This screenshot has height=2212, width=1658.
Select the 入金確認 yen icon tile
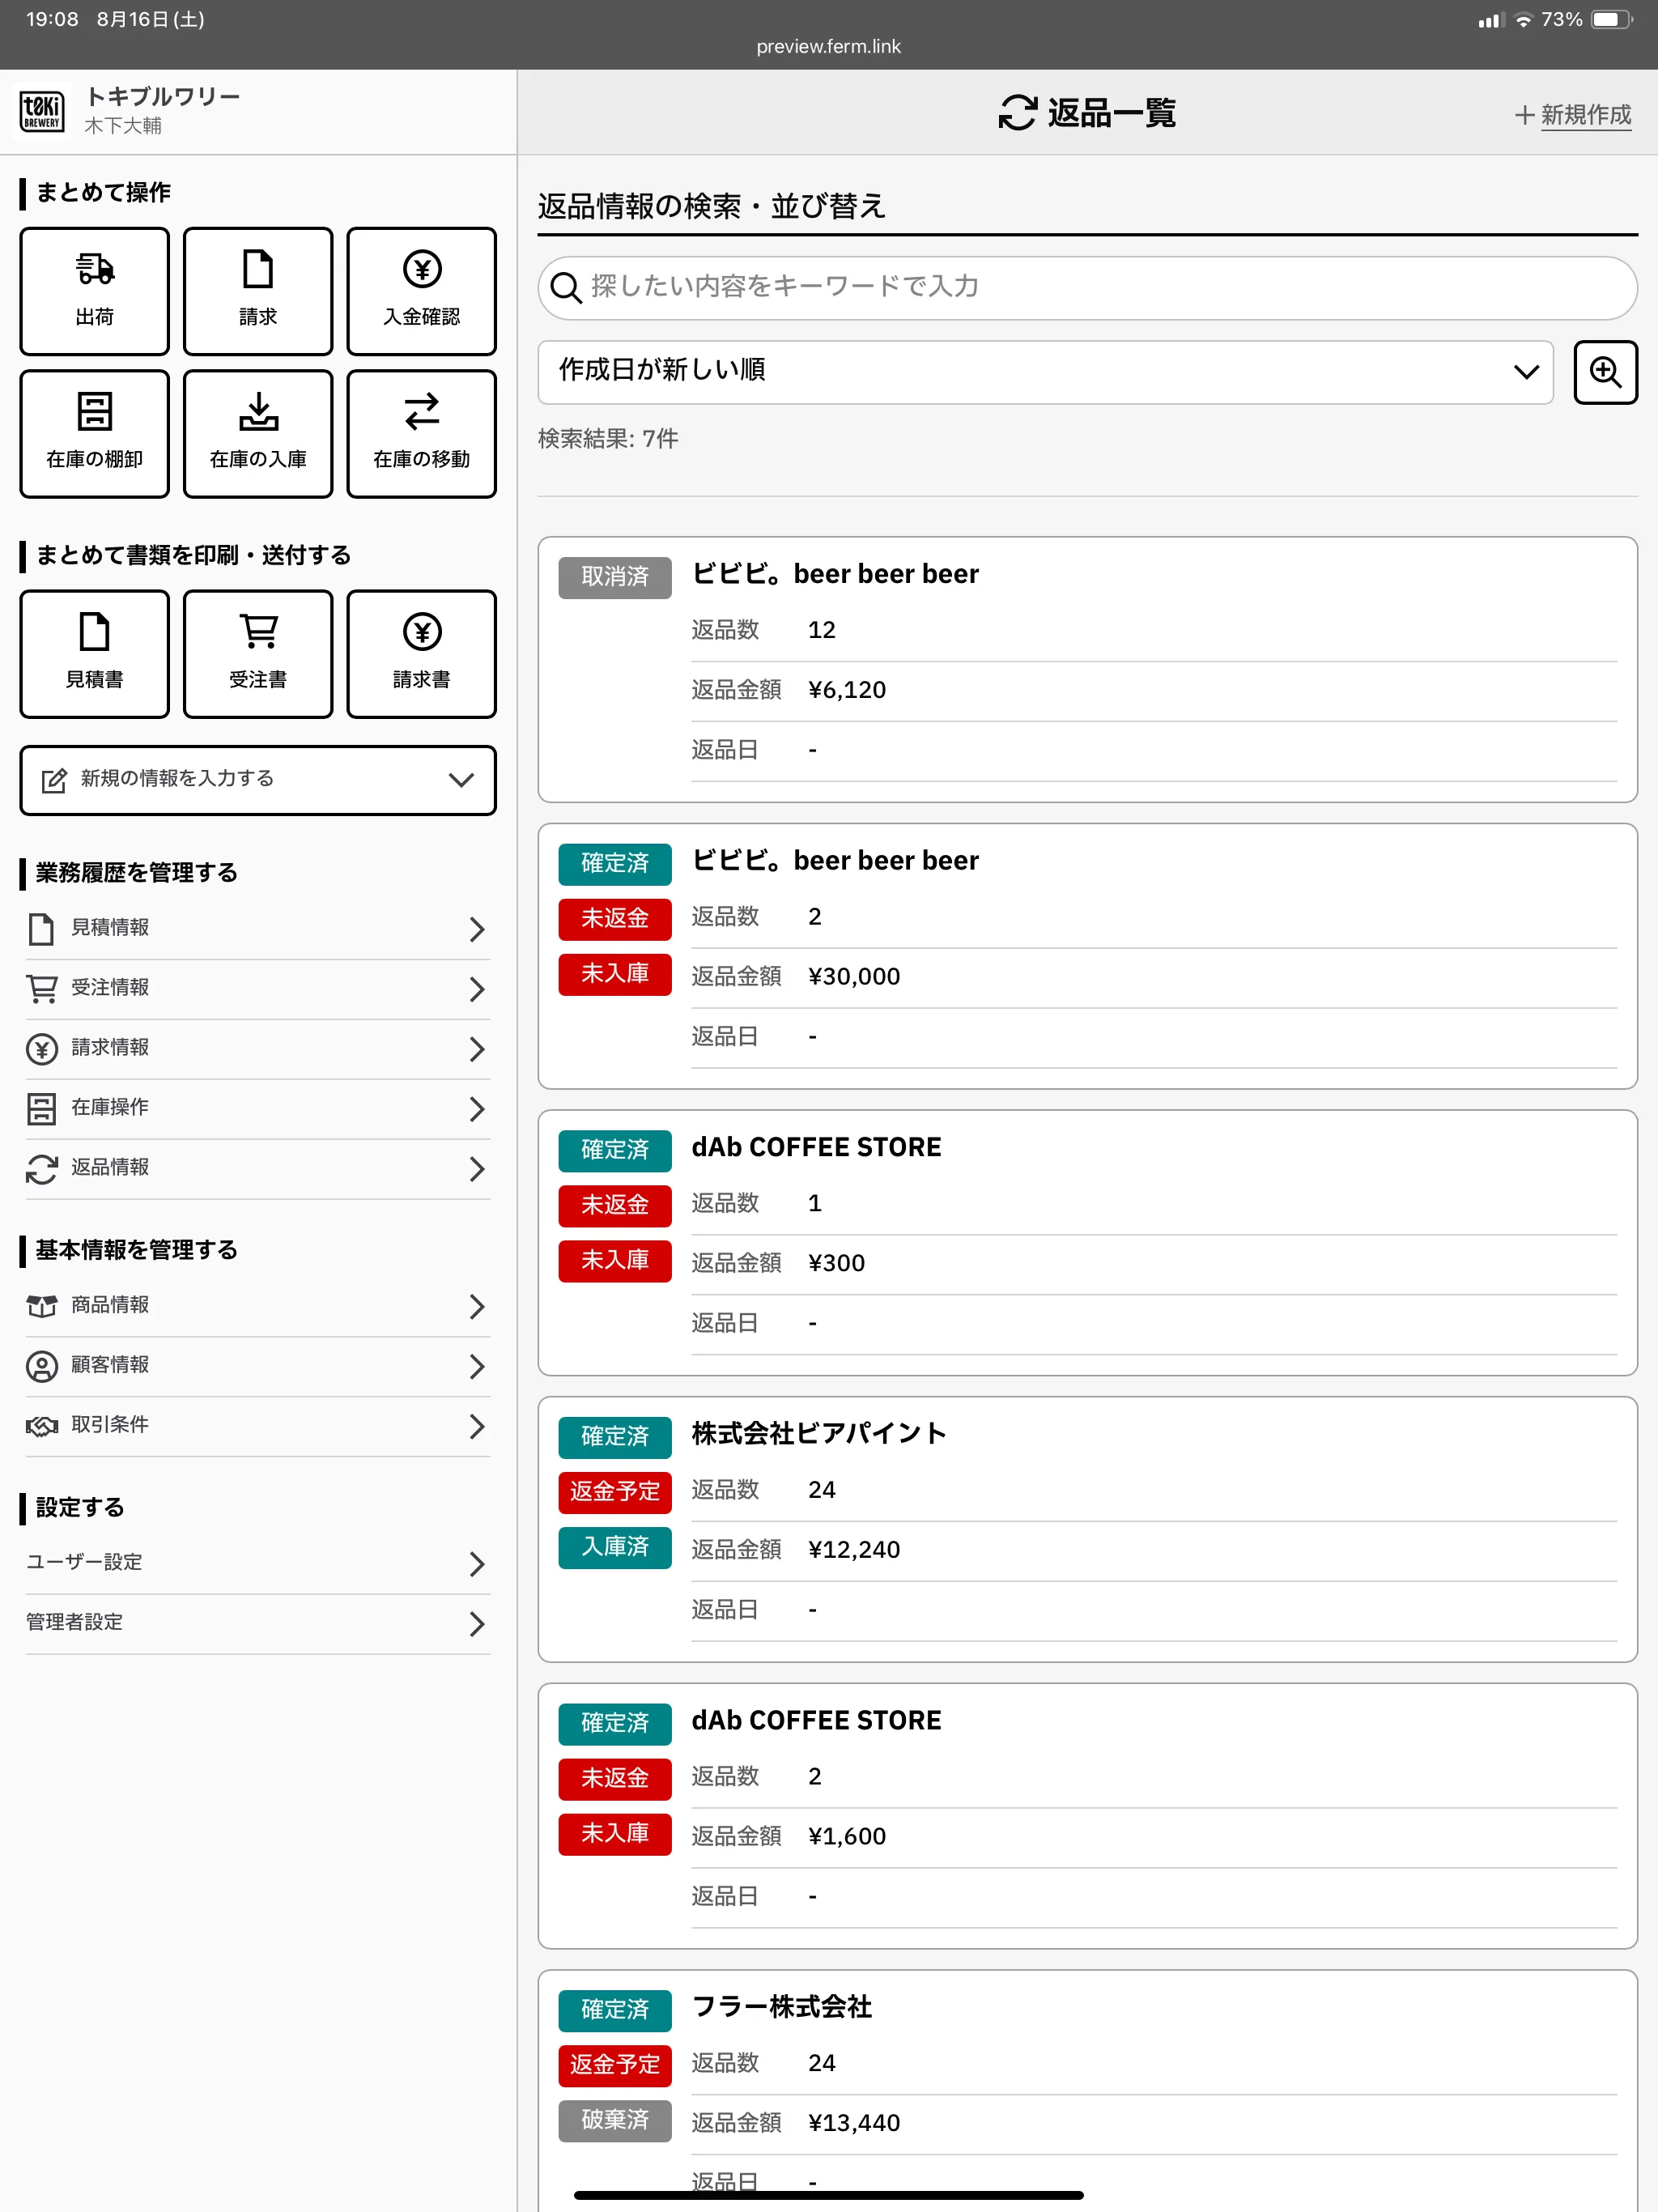[421, 291]
